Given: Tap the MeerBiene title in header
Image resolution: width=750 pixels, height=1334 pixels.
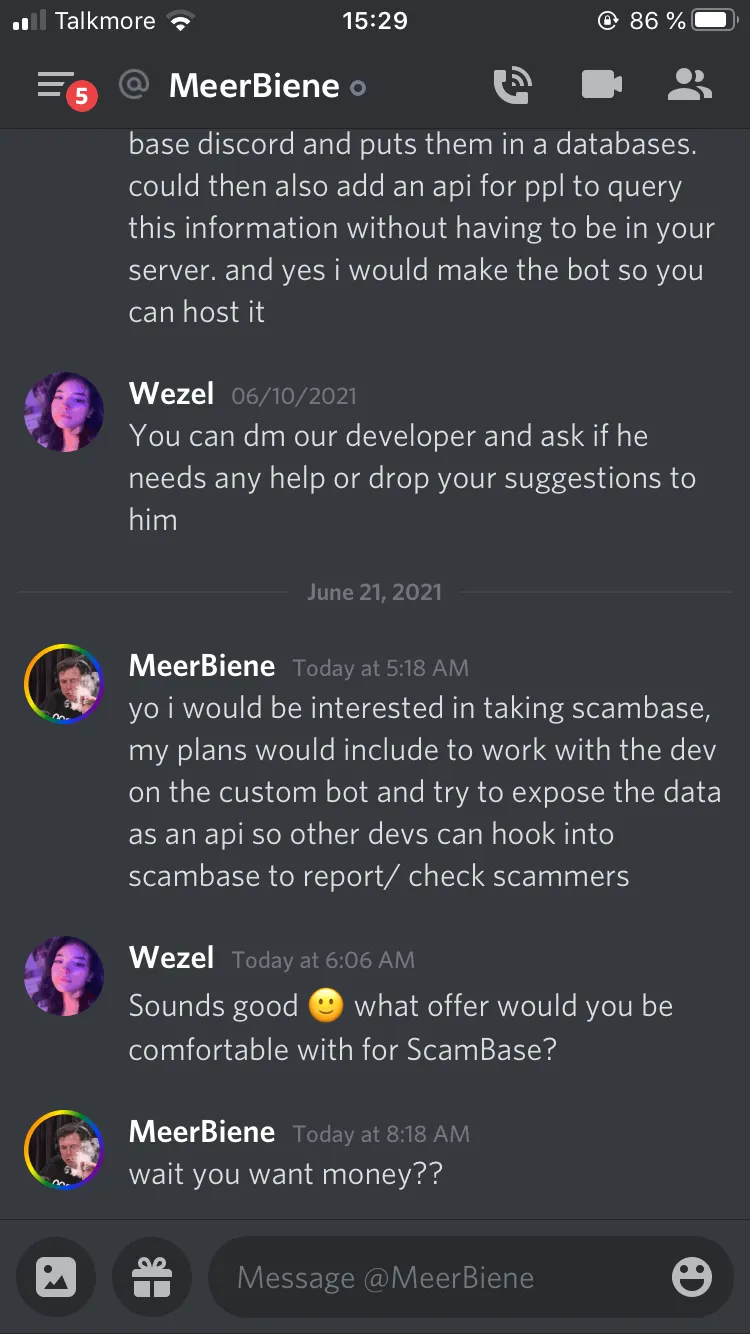Looking at the screenshot, I should (x=254, y=86).
